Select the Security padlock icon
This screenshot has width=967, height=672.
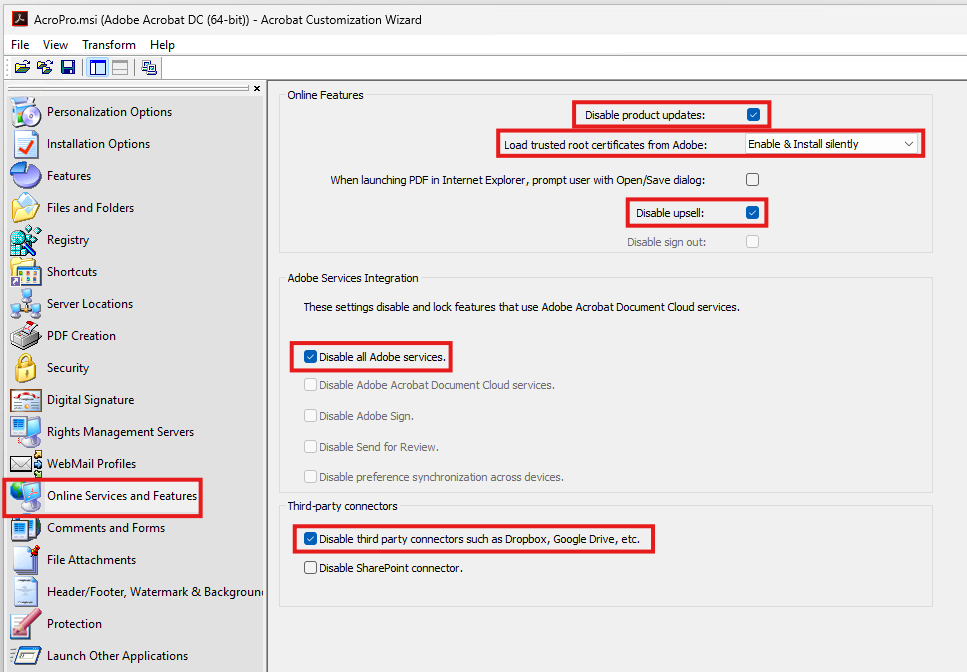point(25,368)
